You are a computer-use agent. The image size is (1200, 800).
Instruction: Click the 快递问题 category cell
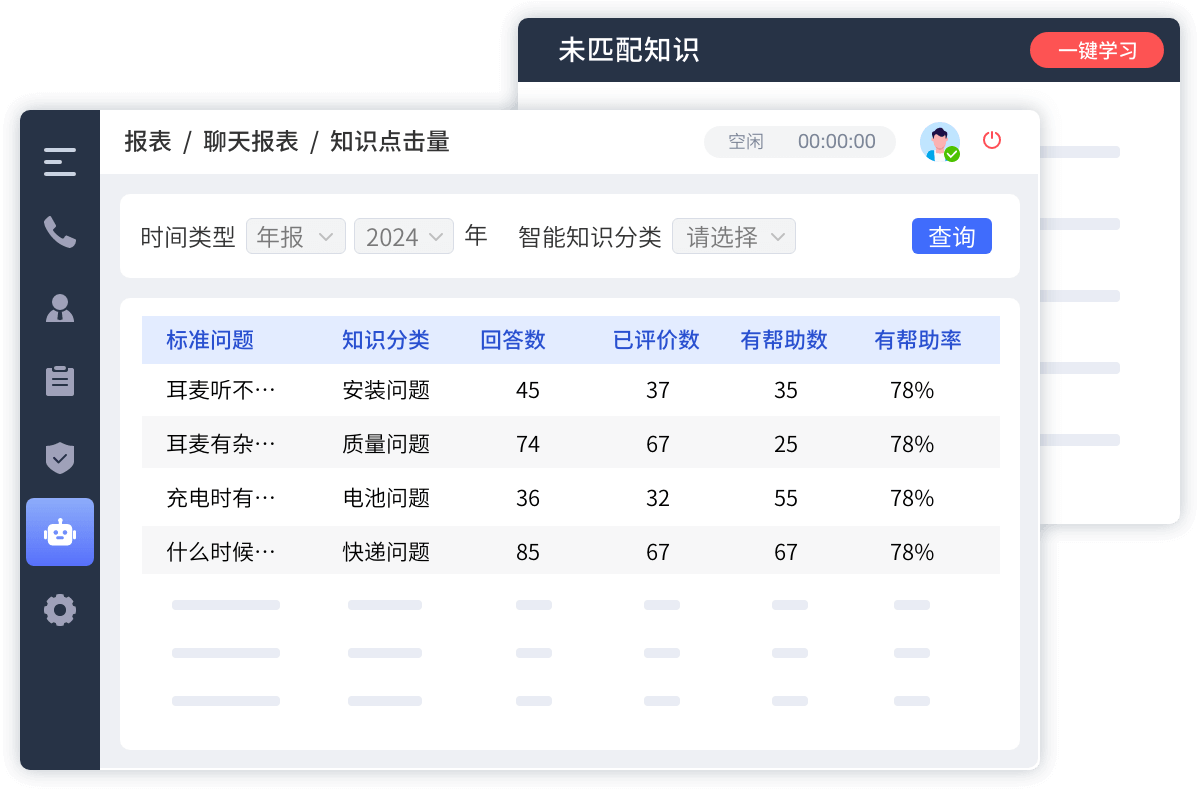pos(386,552)
